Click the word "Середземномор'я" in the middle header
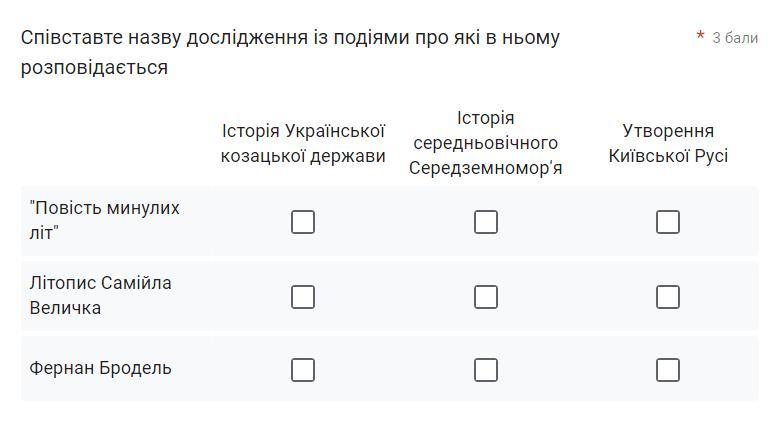The width and height of the screenshot is (780, 446). (486, 168)
